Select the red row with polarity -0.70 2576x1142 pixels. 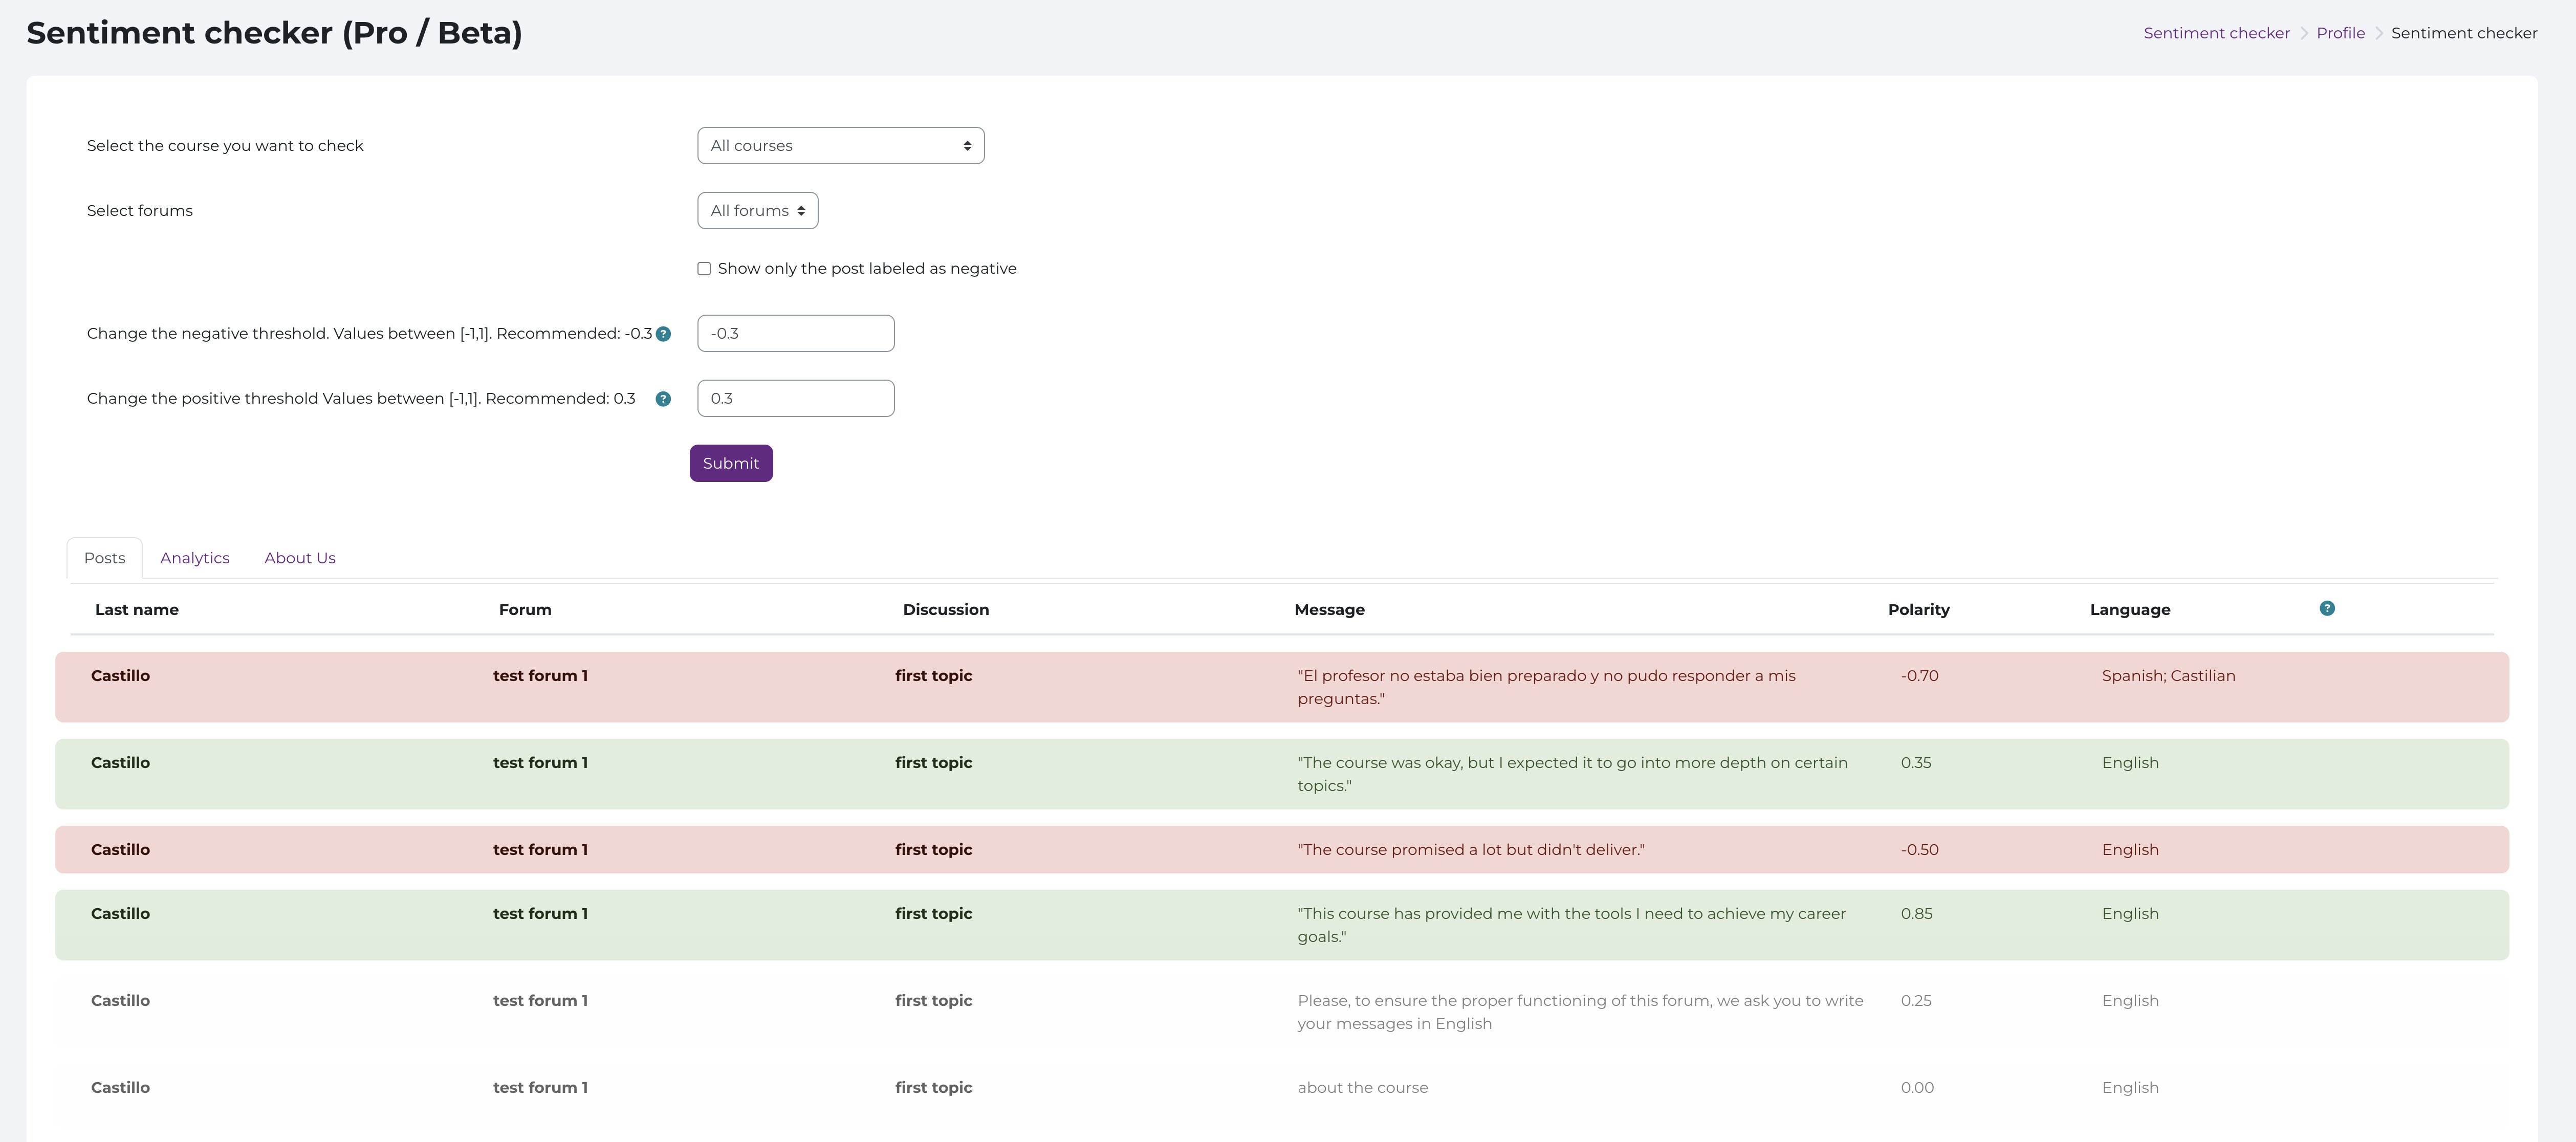click(x=1281, y=687)
